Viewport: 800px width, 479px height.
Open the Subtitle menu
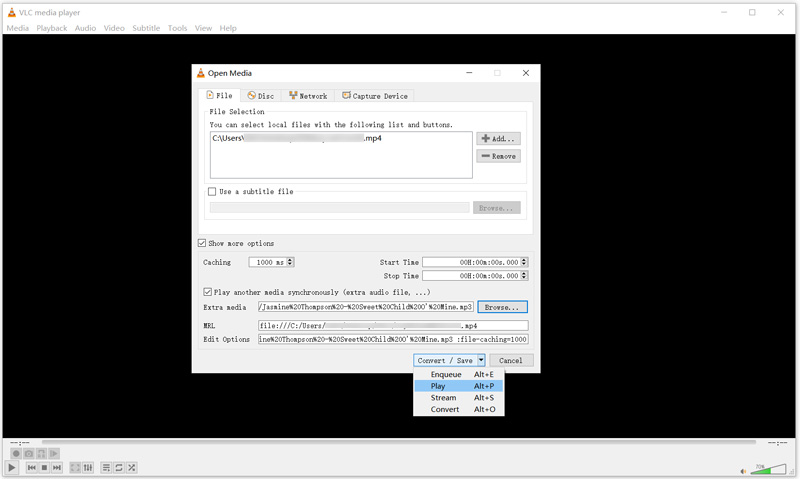coord(146,28)
